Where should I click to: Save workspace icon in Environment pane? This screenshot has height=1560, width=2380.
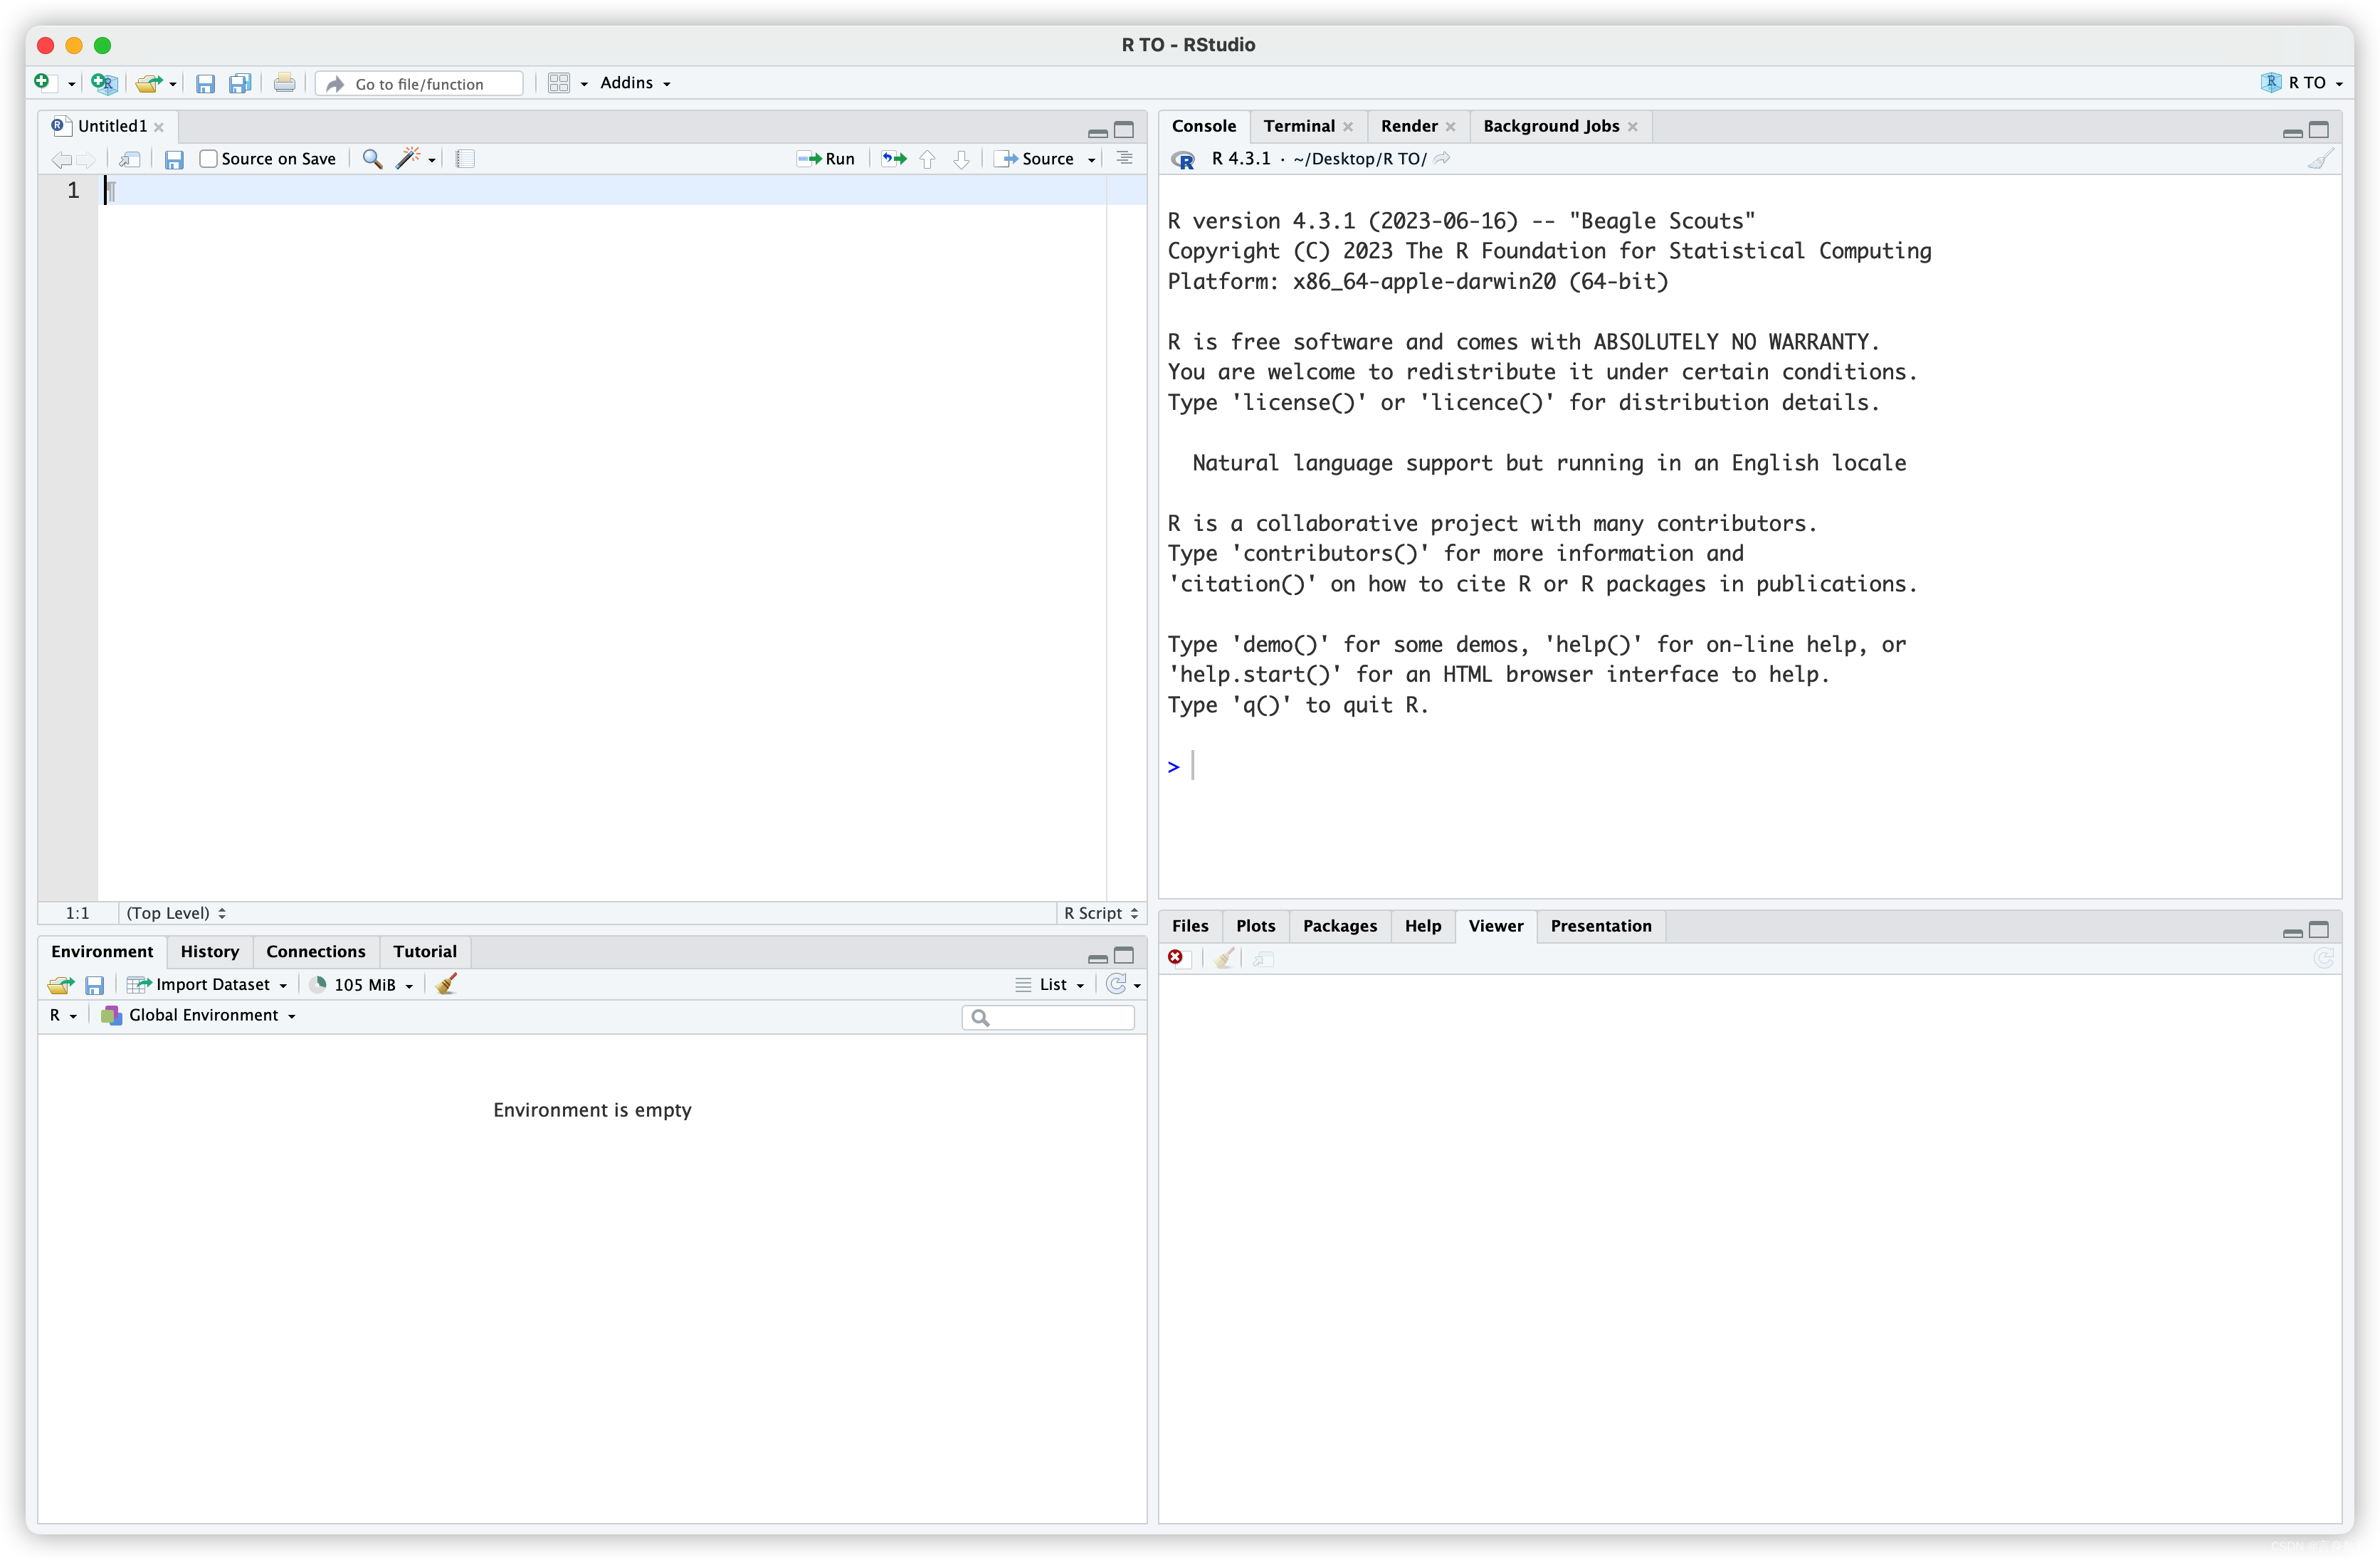tap(94, 985)
